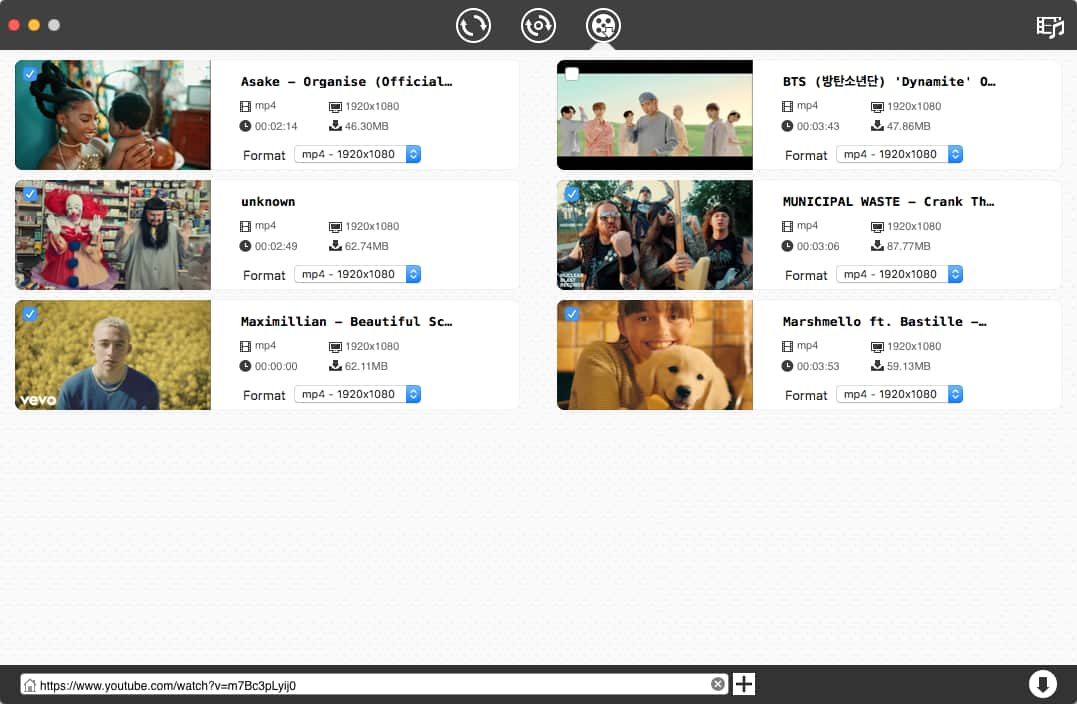Click the YouTube URL input field
Viewport: 1077px width, 704px height.
tap(374, 685)
